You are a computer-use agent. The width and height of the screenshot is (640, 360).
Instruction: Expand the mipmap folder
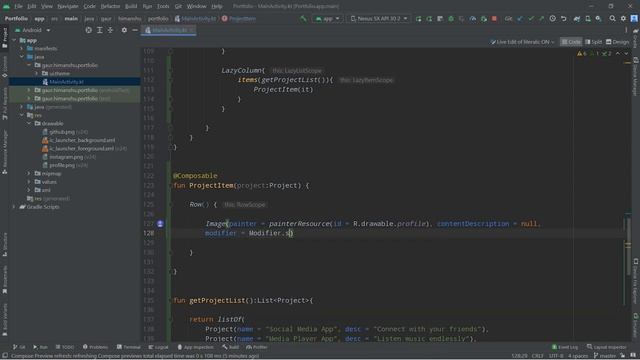pyautogui.click(x=29, y=173)
